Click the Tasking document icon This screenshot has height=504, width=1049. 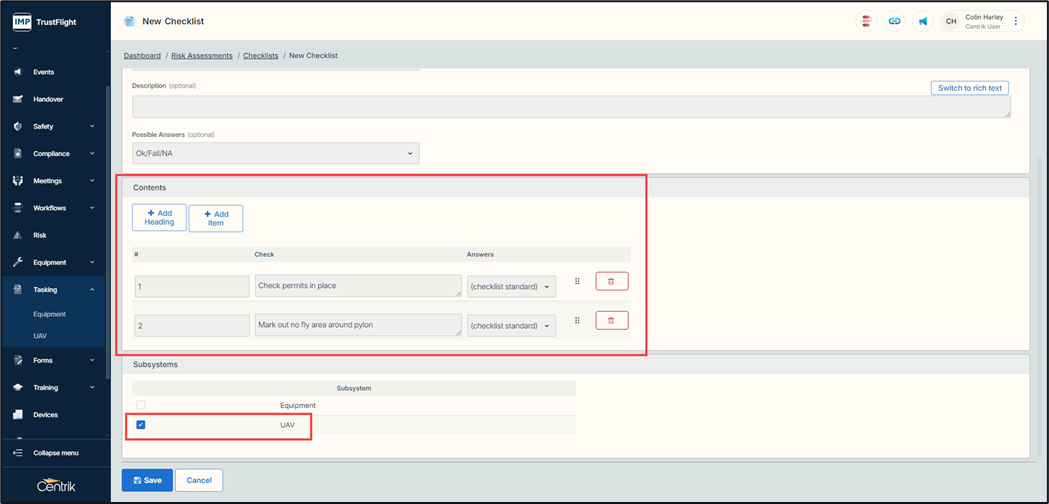click(x=18, y=290)
